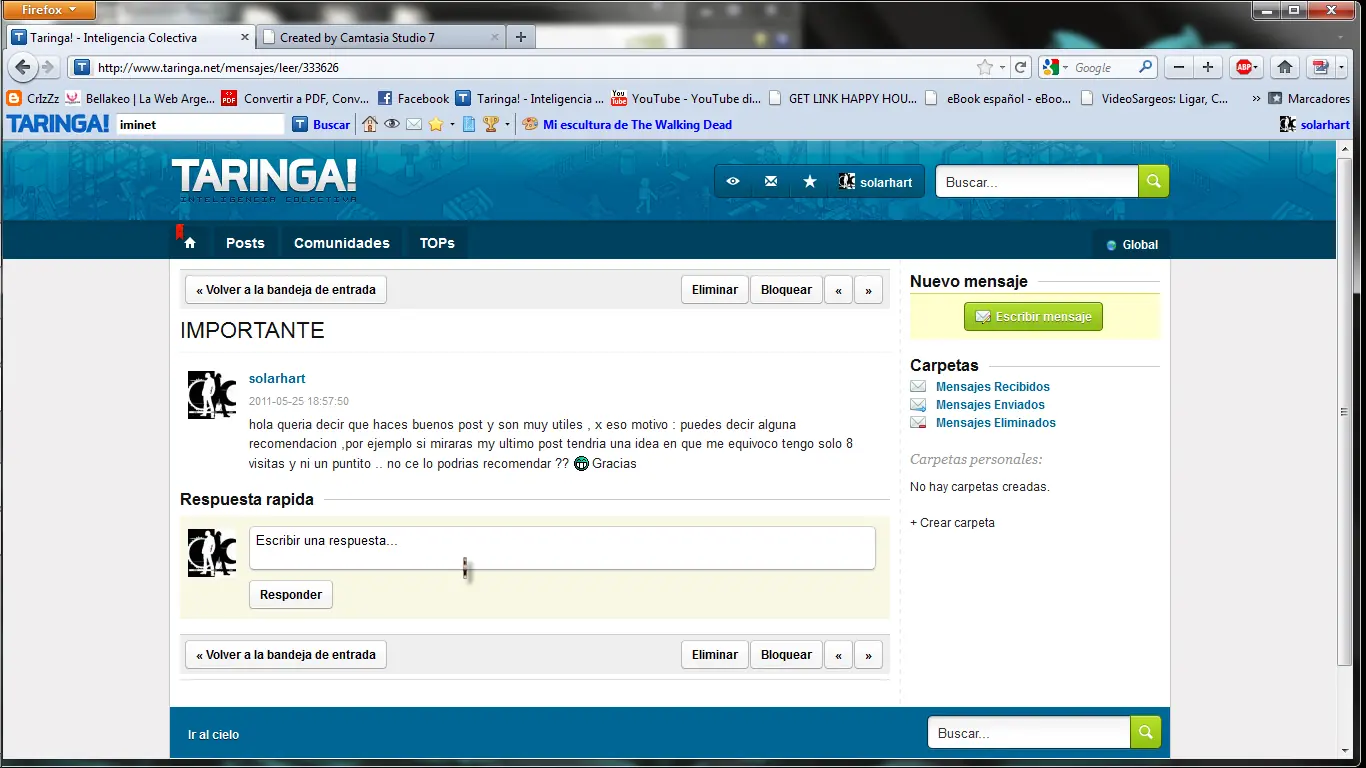The width and height of the screenshot is (1366, 768).
Task: Click the browser forward arrow
Action: 48,67
